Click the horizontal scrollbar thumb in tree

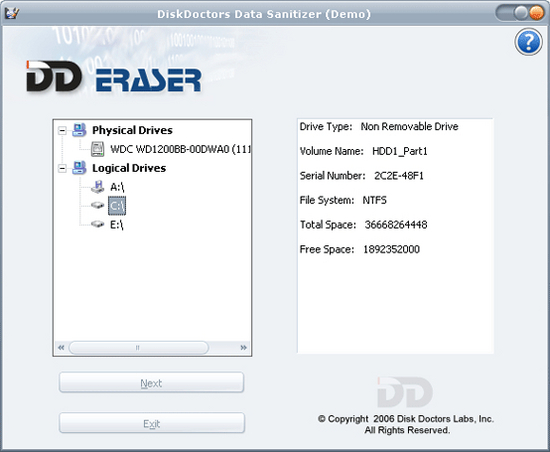click(x=139, y=348)
